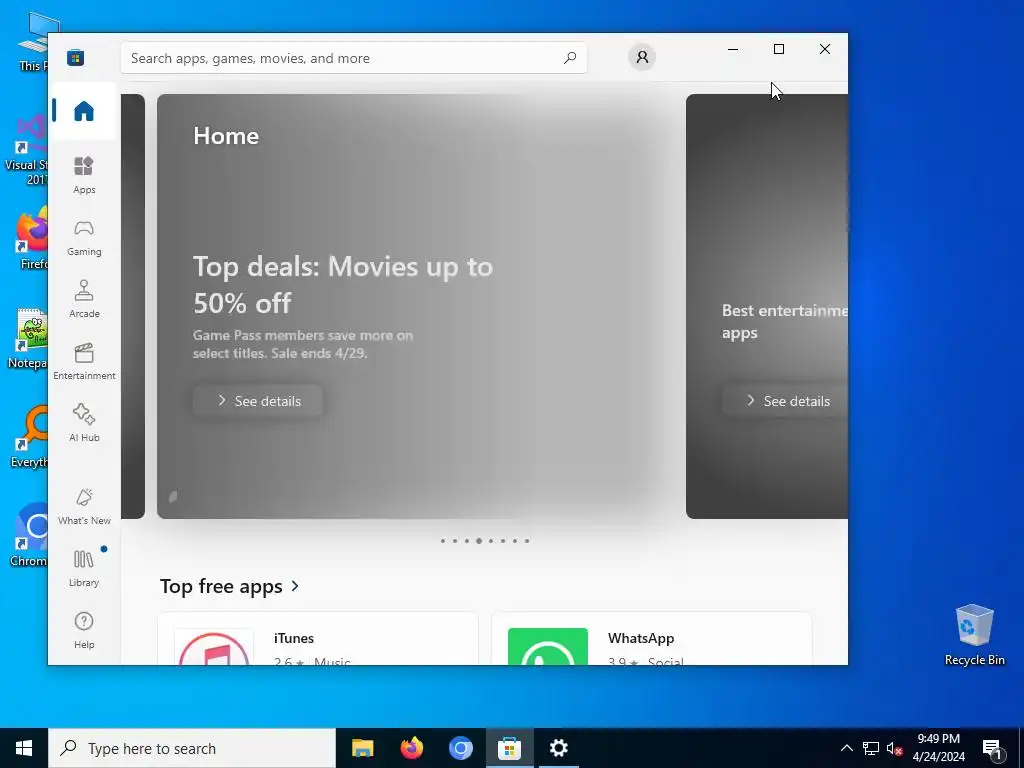Expand Top free apps list

click(295, 586)
